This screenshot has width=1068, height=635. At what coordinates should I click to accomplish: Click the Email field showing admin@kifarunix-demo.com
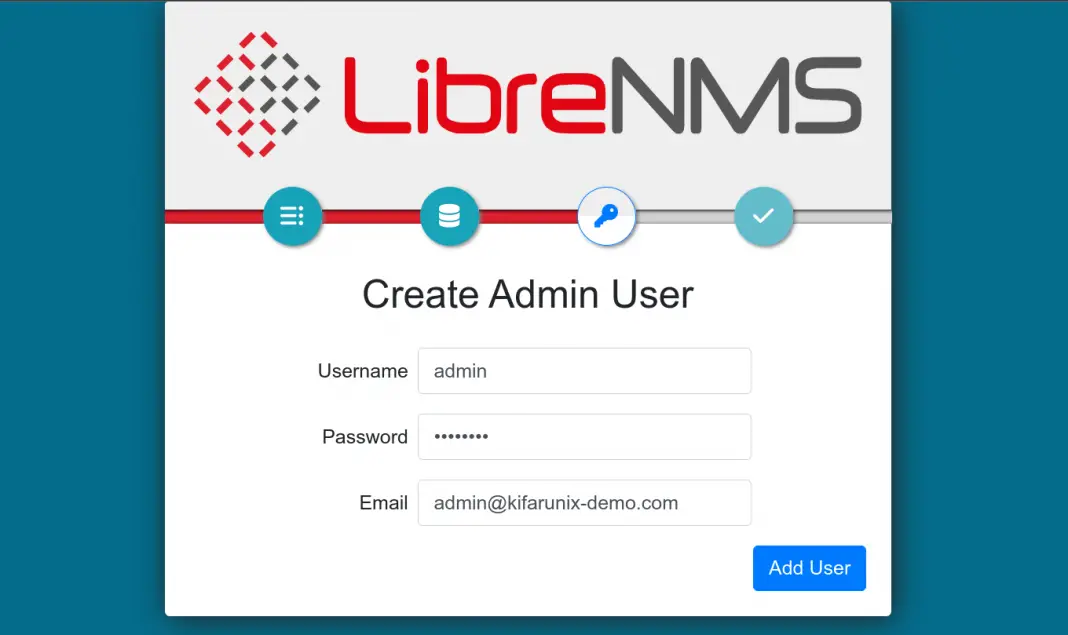click(x=584, y=503)
